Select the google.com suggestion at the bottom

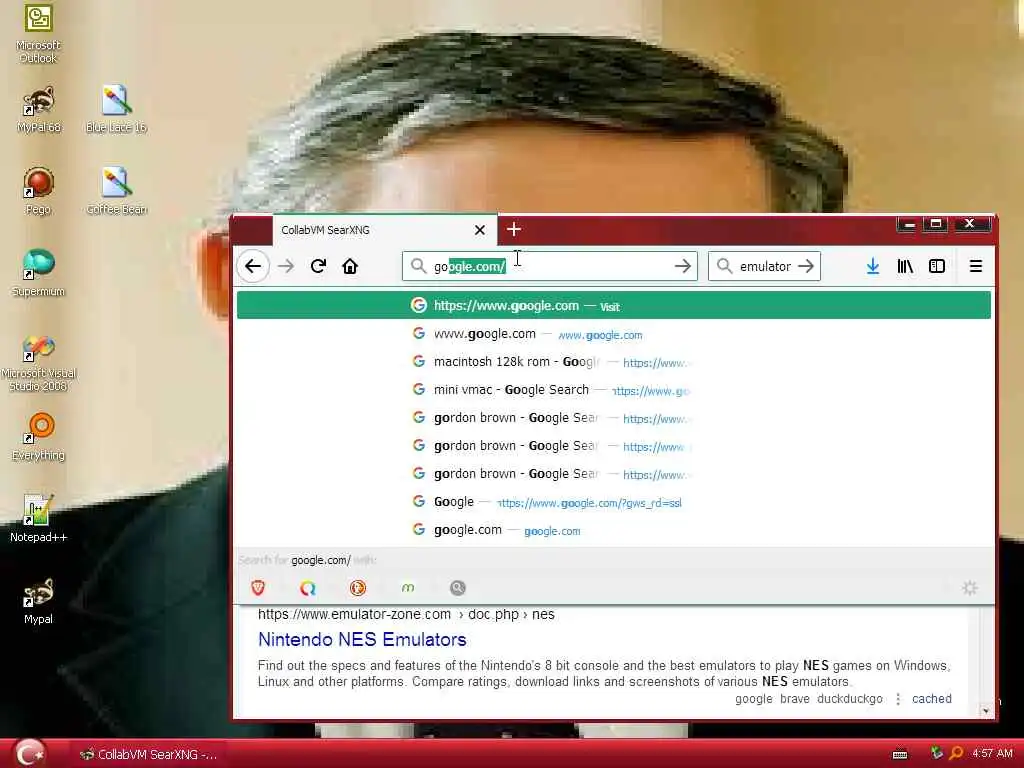coord(614,530)
